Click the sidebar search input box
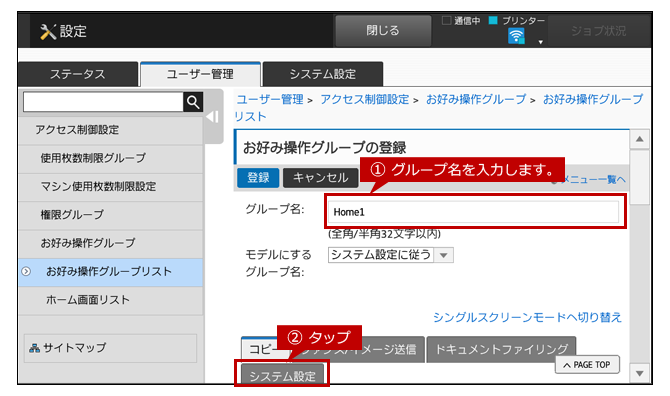The height and width of the screenshot is (396, 670). [103, 102]
